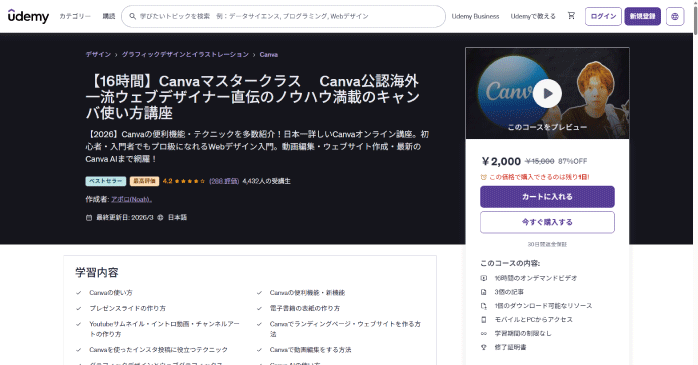
Task: Click the 修了証明書 text
Action: 510,347
